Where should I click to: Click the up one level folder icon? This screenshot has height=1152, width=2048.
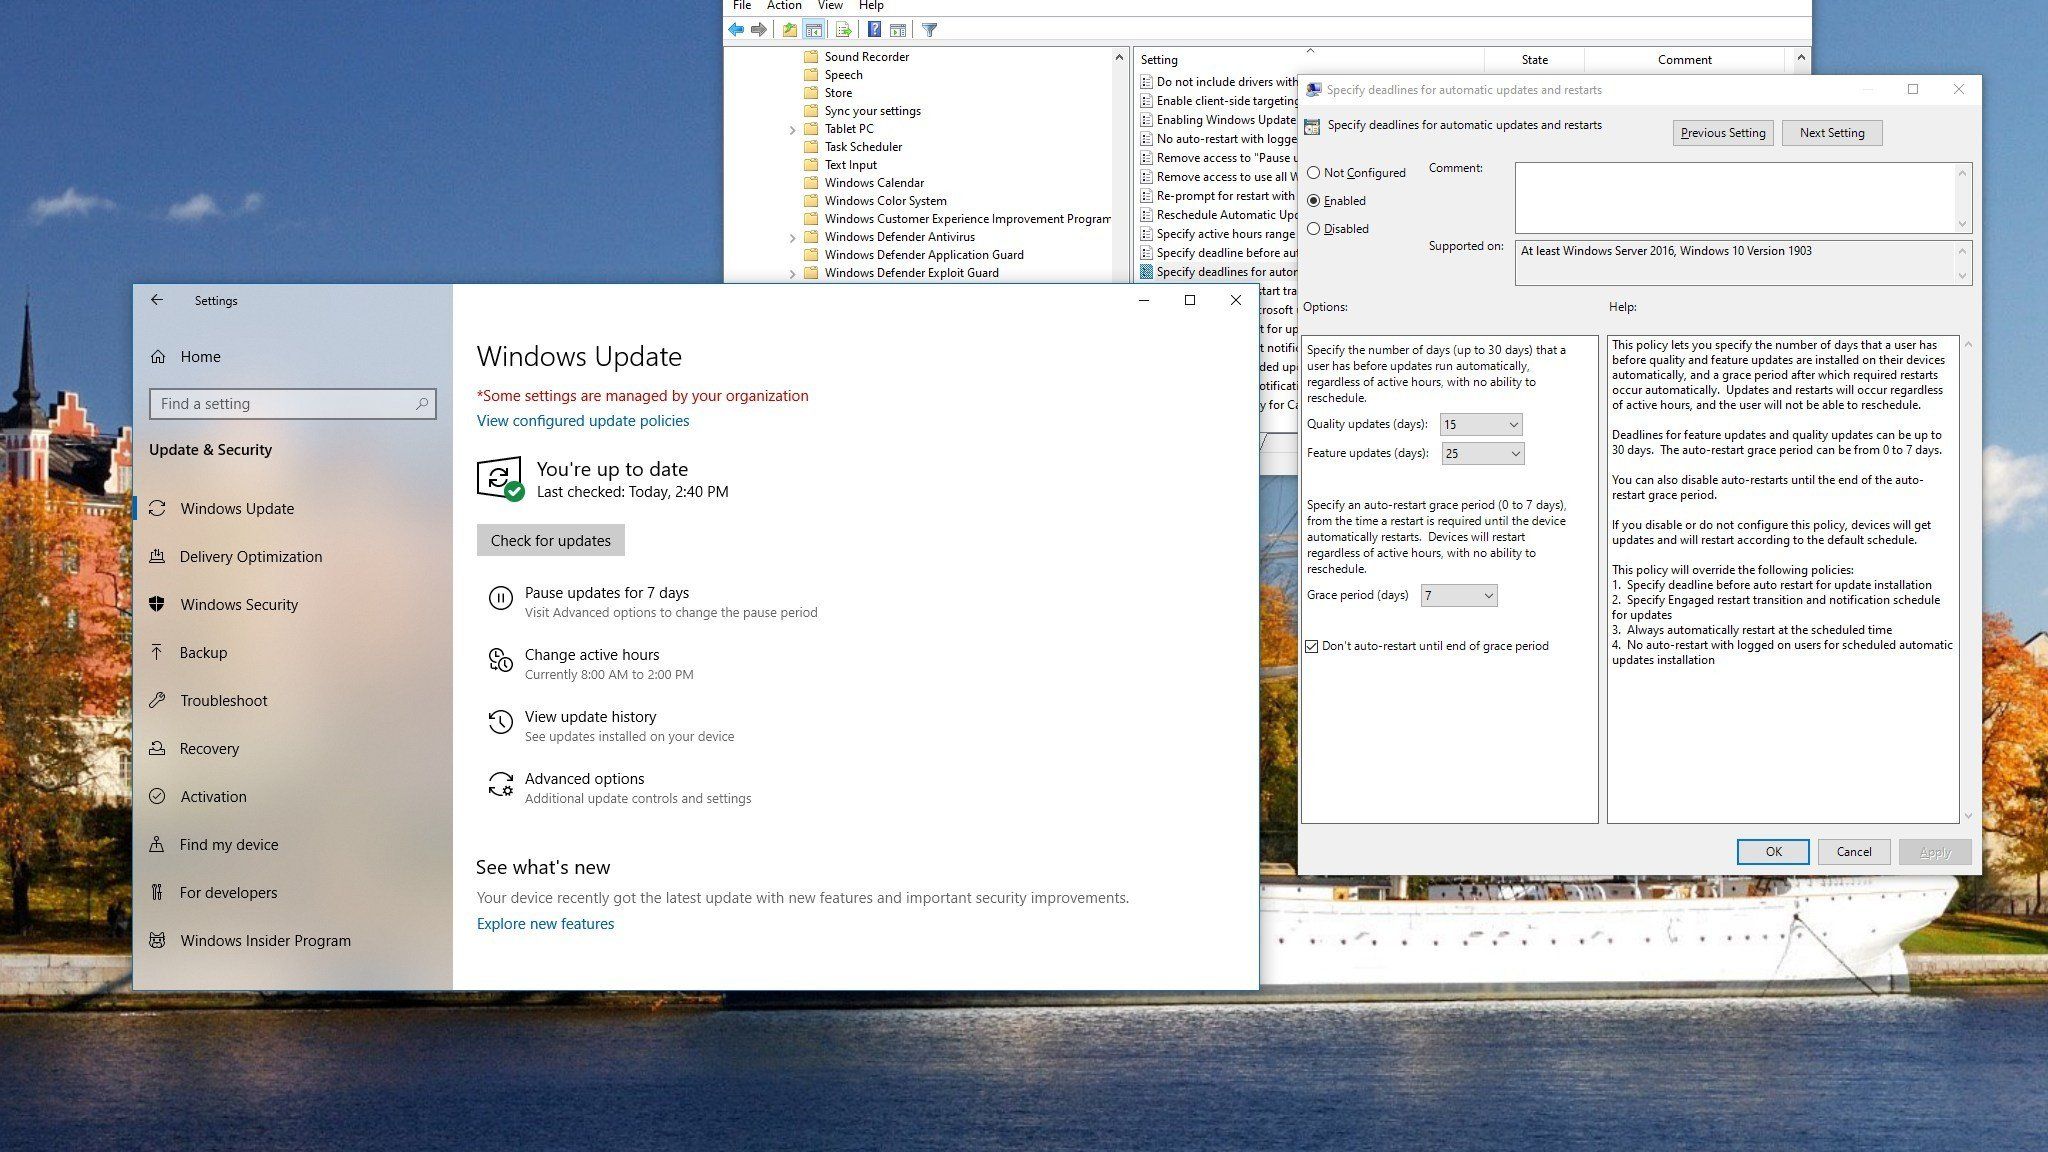790,30
